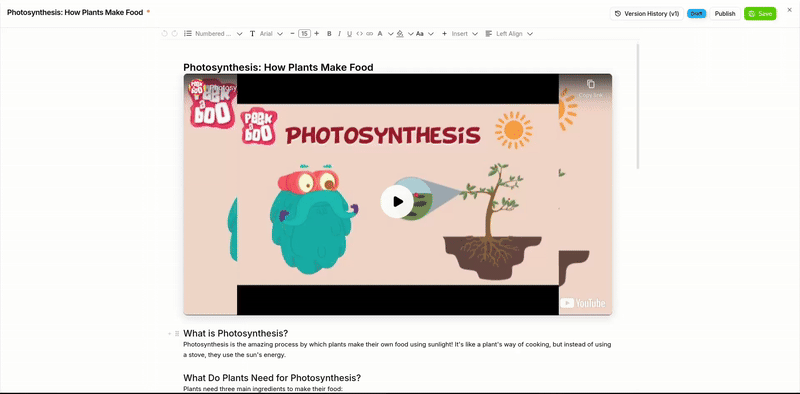Screen dimensions: 800x394
Task: Click the add block plus beside heading
Action: (x=170, y=334)
